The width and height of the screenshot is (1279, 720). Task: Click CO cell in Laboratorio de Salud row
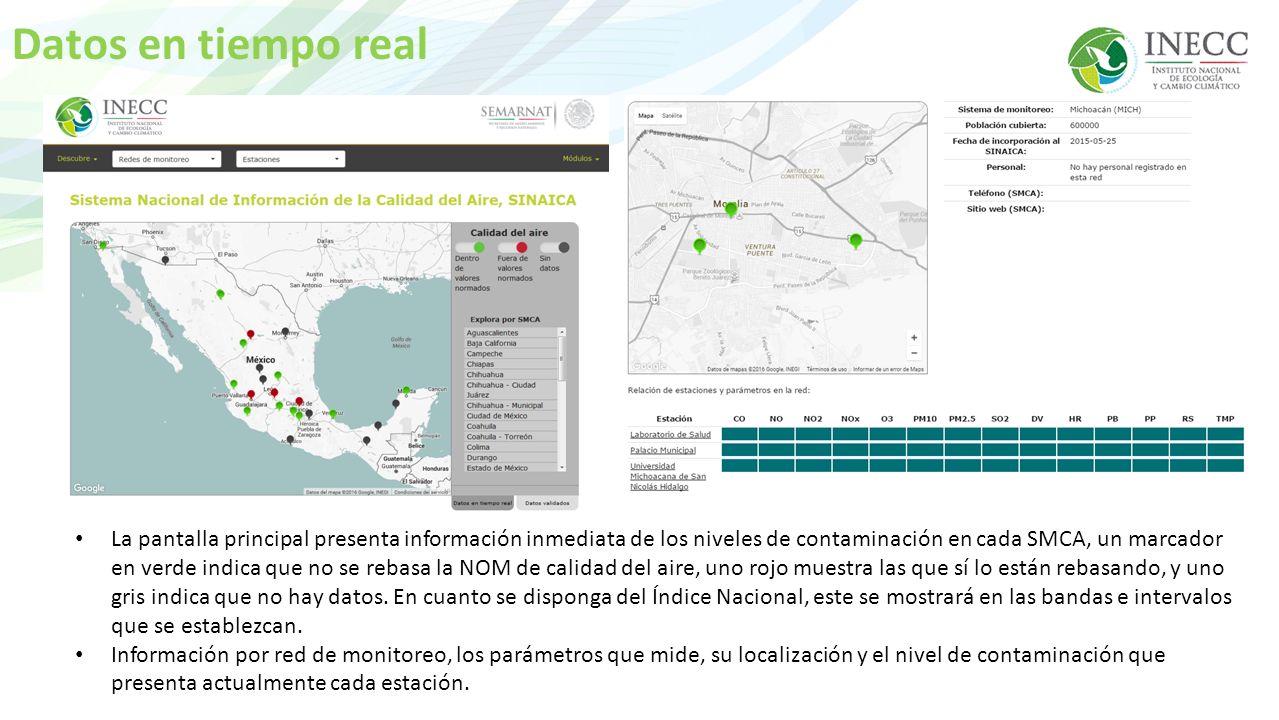pos(739,434)
